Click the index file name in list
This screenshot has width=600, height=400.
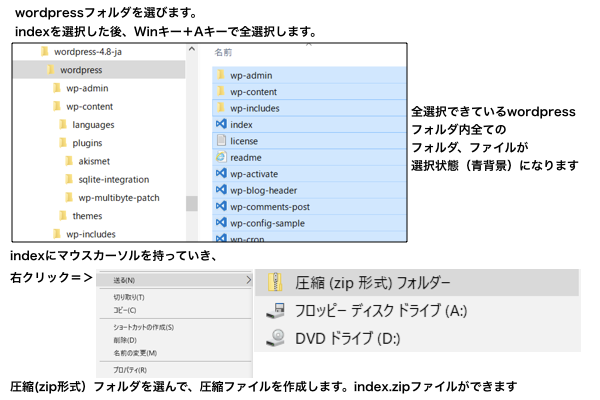(241, 125)
